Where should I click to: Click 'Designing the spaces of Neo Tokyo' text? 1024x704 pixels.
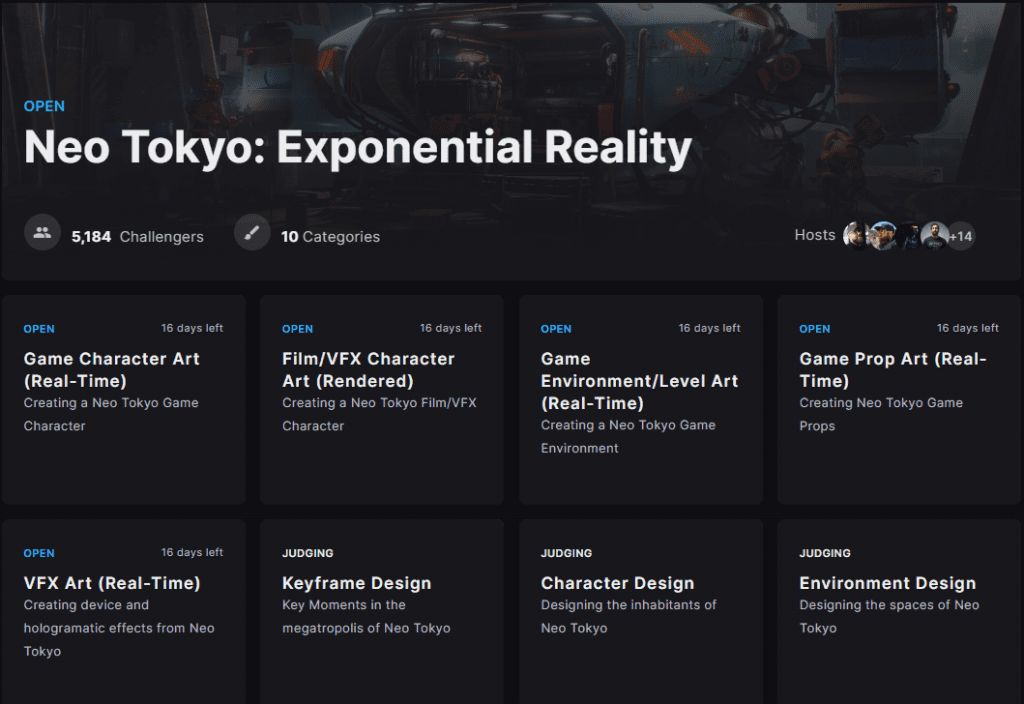889,616
